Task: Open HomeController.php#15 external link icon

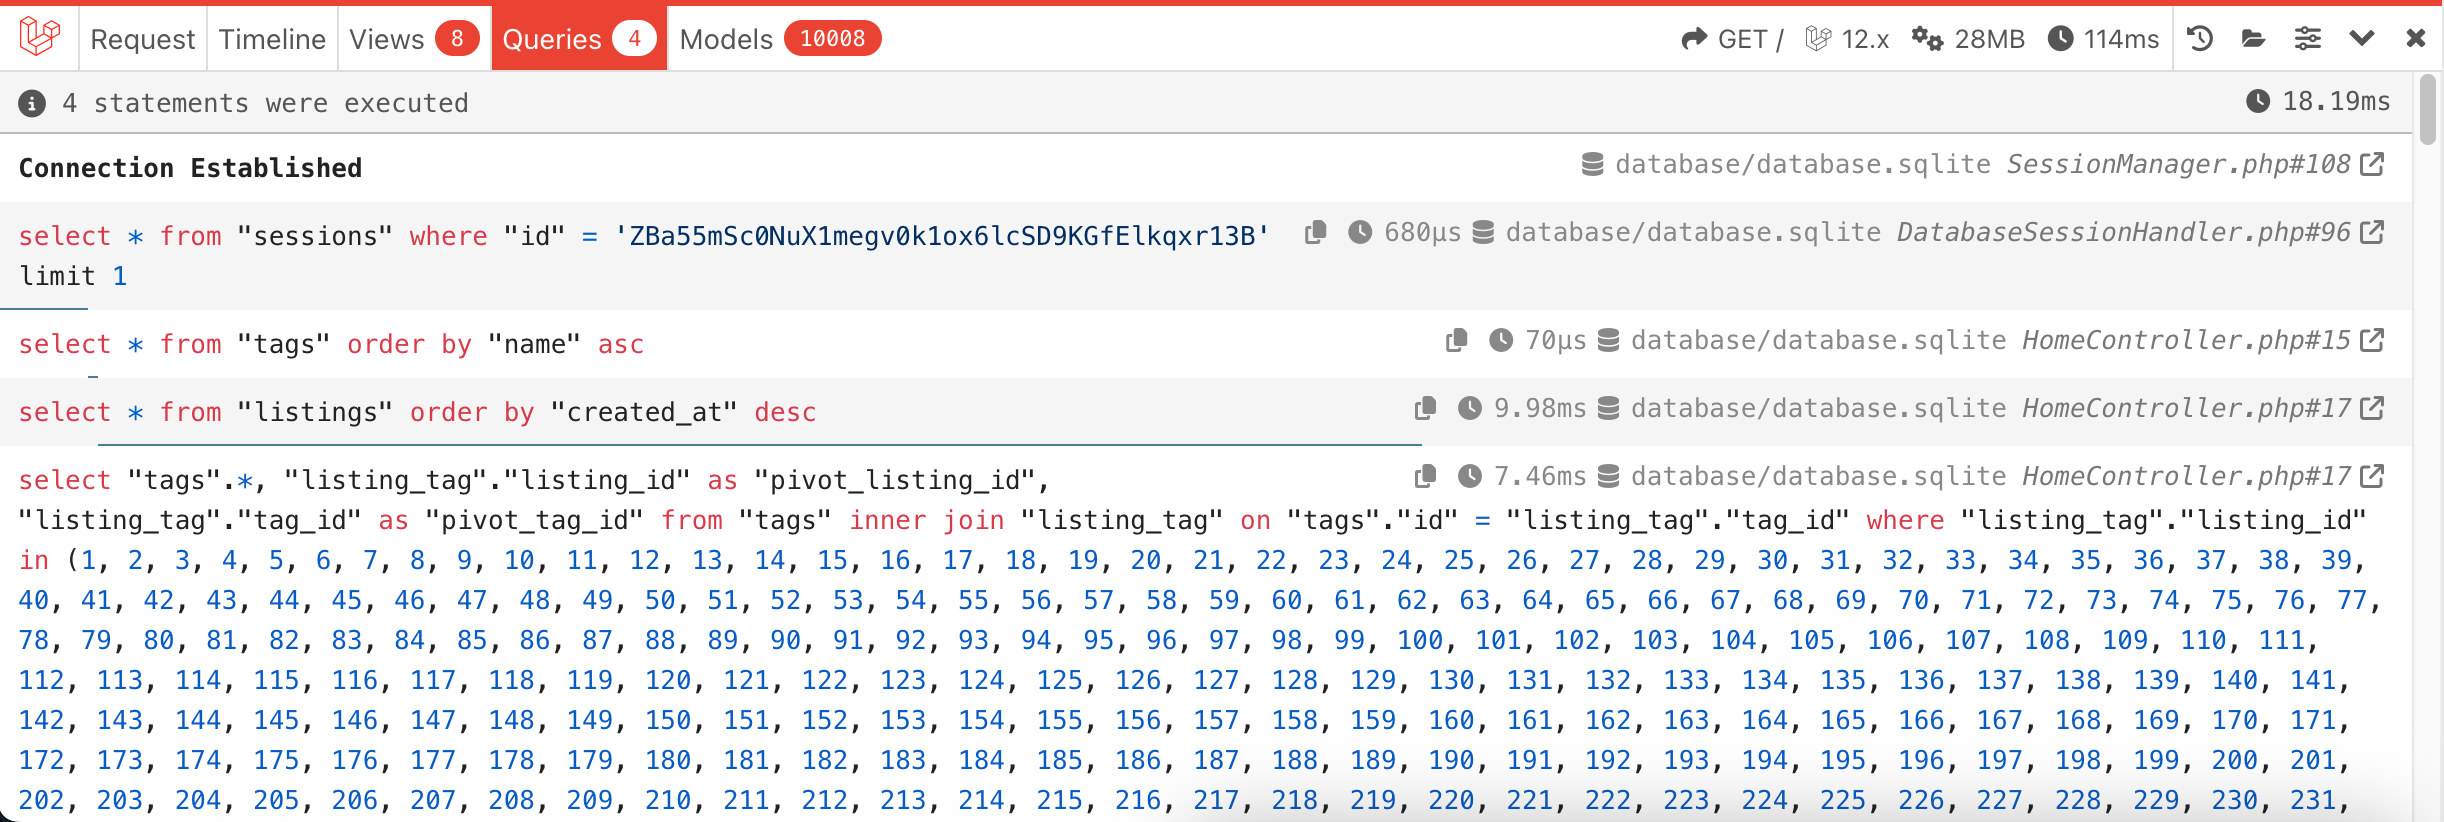Action: point(2372,341)
